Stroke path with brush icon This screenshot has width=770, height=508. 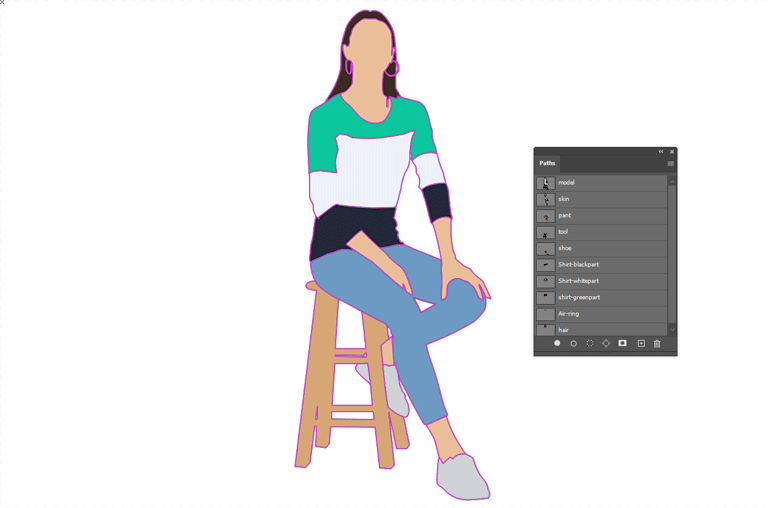[x=573, y=343]
